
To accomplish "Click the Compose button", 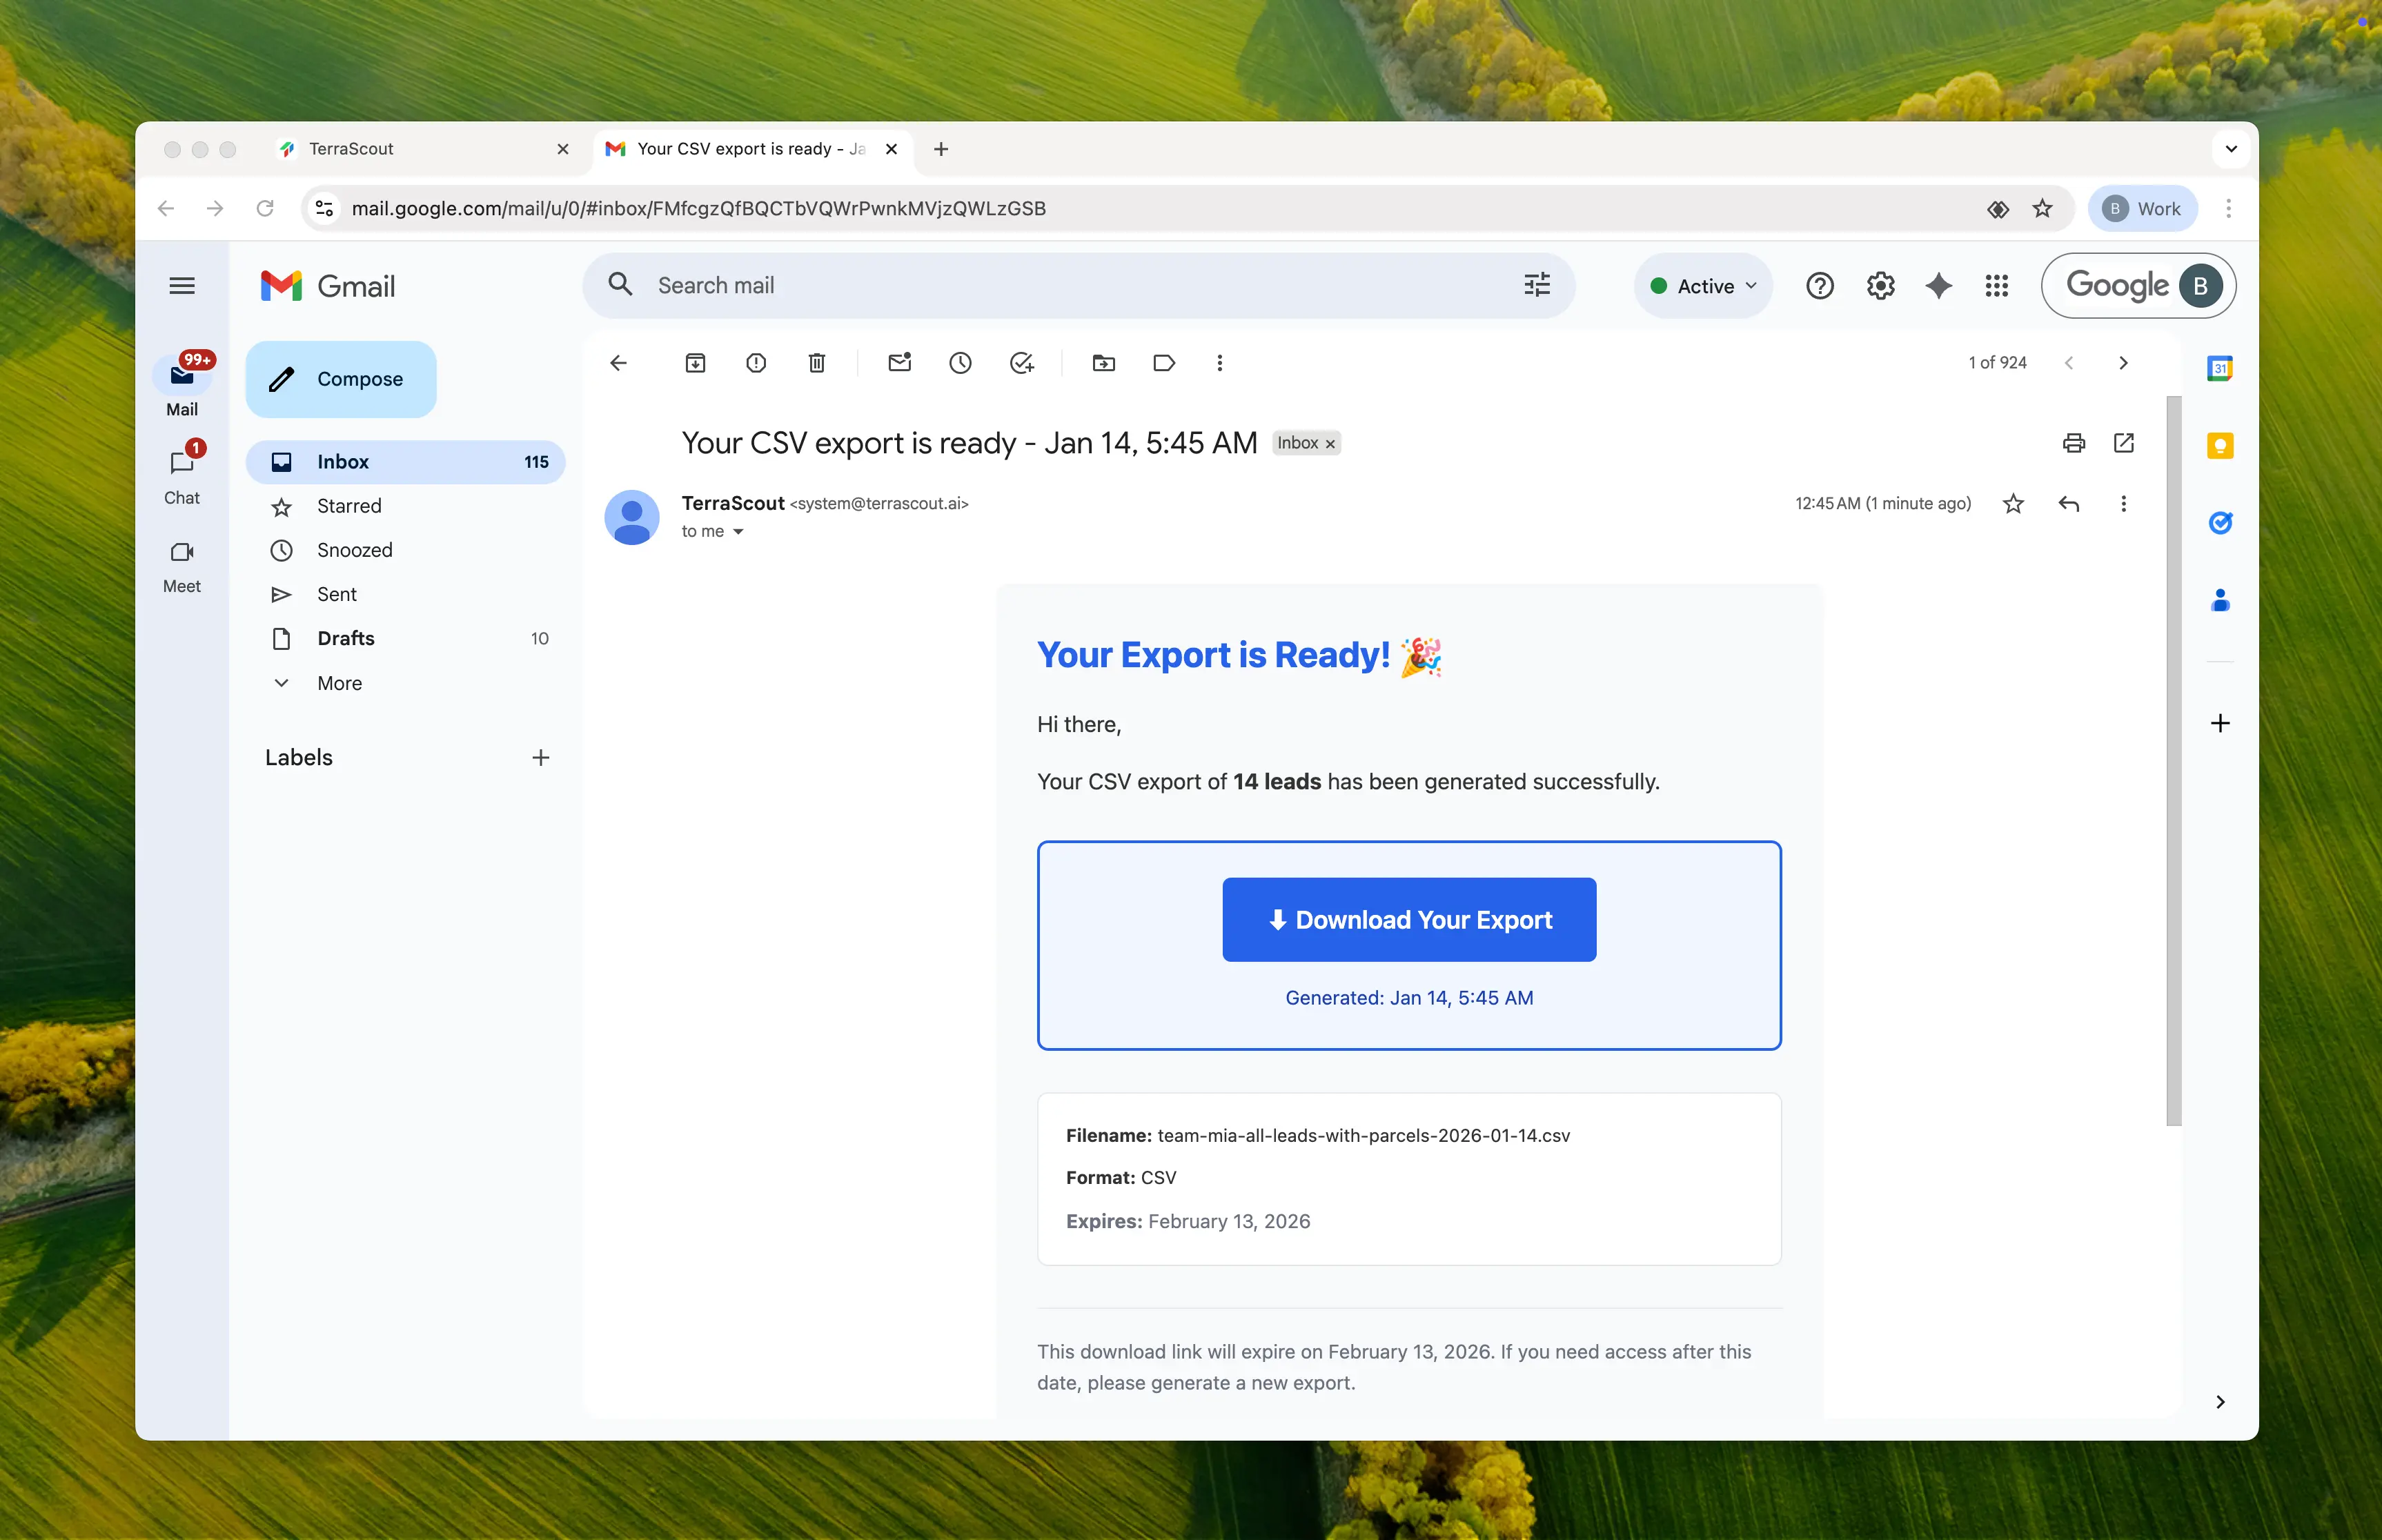I will coord(341,379).
